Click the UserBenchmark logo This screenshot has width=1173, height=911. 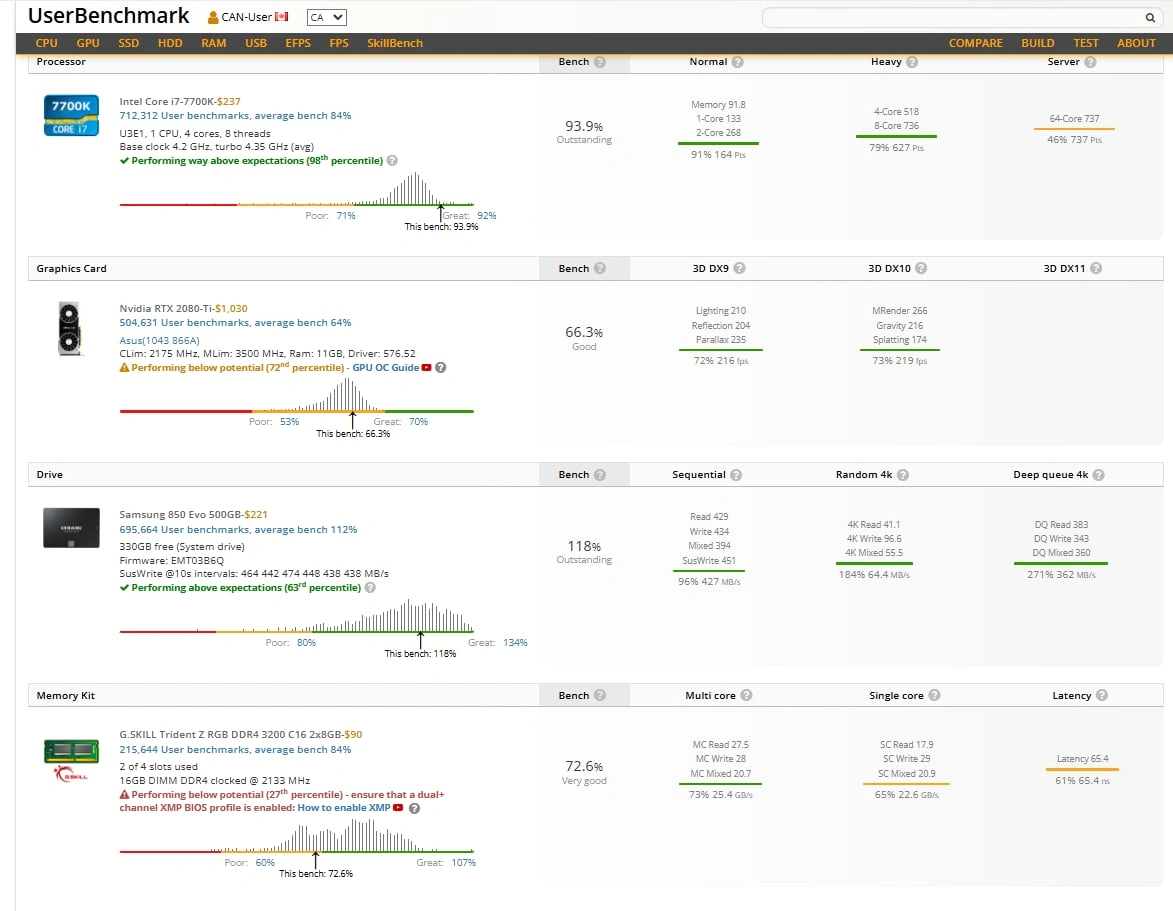[x=108, y=16]
